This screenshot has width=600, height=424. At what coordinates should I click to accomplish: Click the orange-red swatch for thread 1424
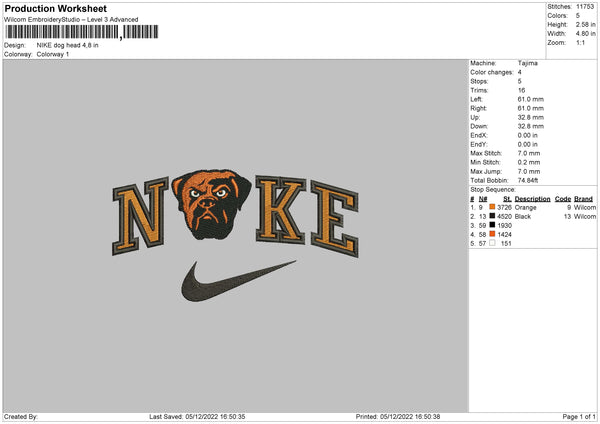(492, 234)
